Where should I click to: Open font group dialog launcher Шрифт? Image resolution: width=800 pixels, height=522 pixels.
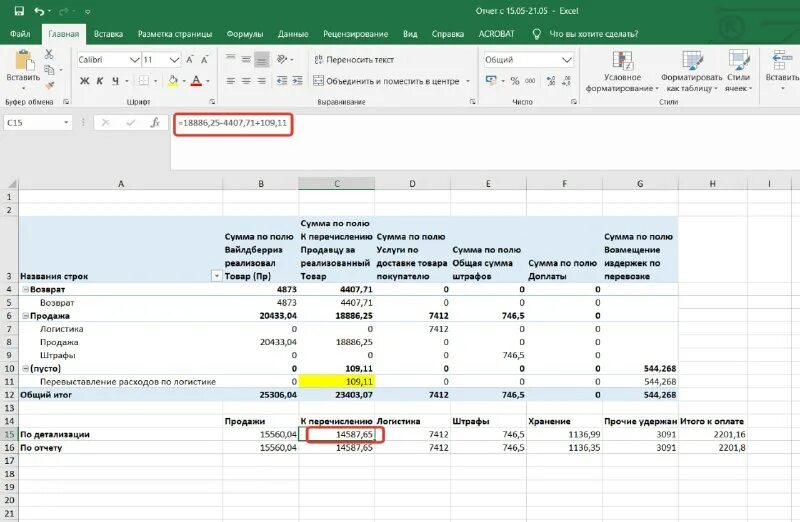tap(212, 102)
